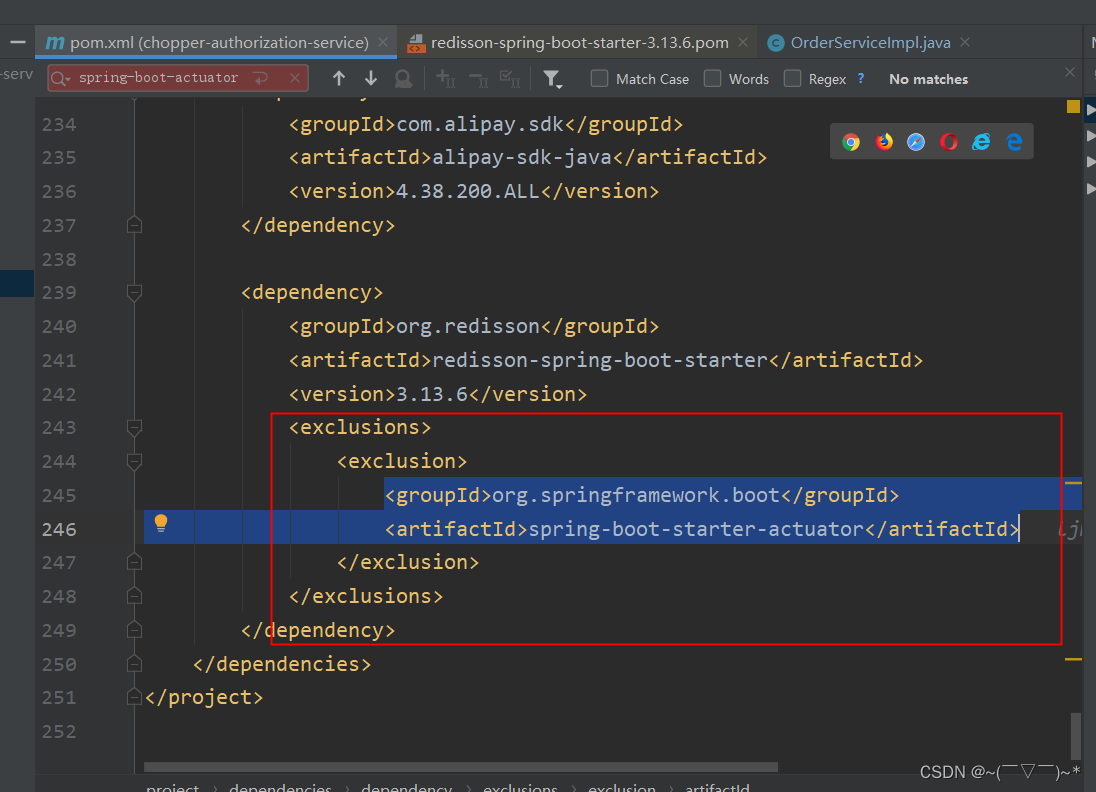Go to previous search occurrence arrow

click(339, 78)
